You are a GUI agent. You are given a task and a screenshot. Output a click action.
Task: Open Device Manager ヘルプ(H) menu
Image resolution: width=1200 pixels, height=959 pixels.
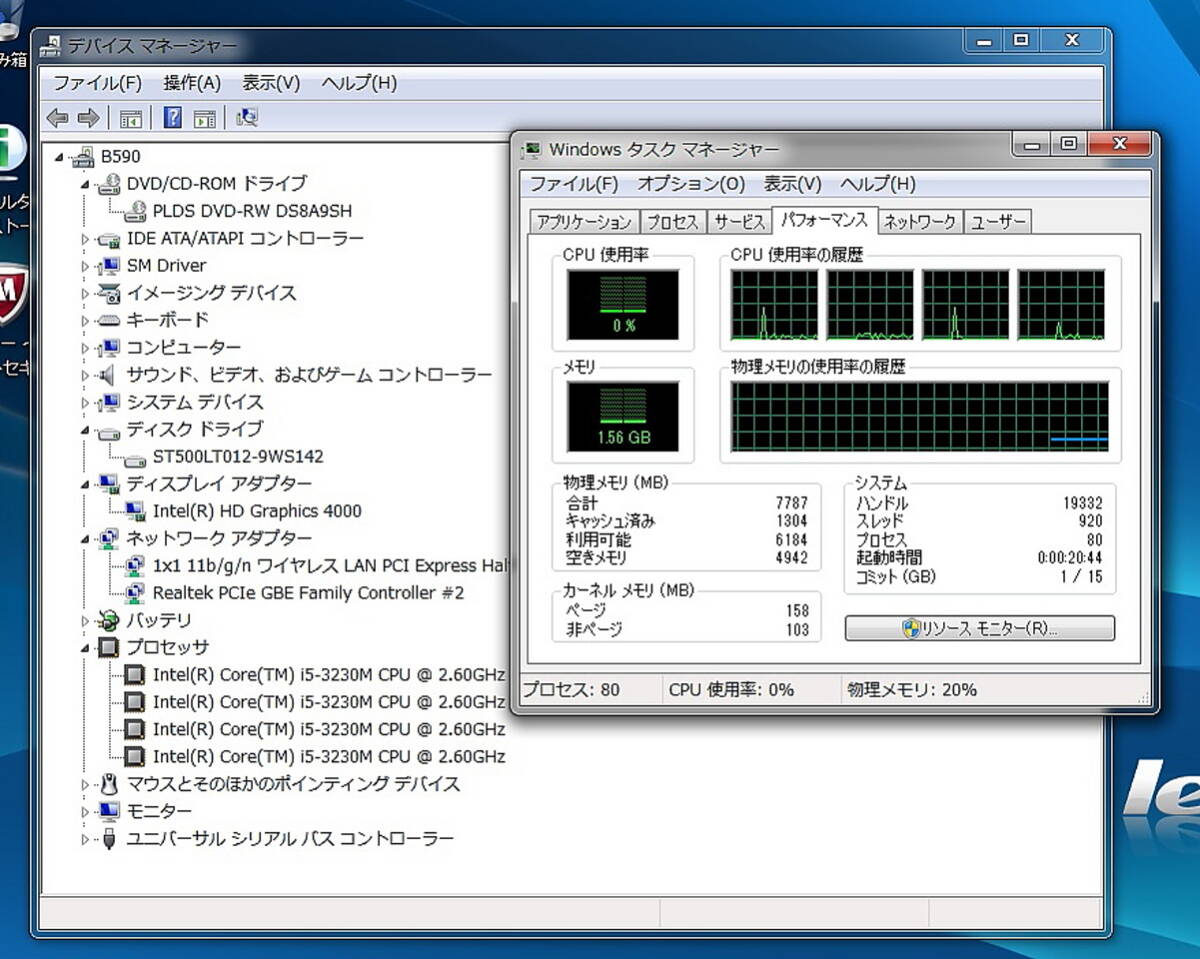coord(359,83)
